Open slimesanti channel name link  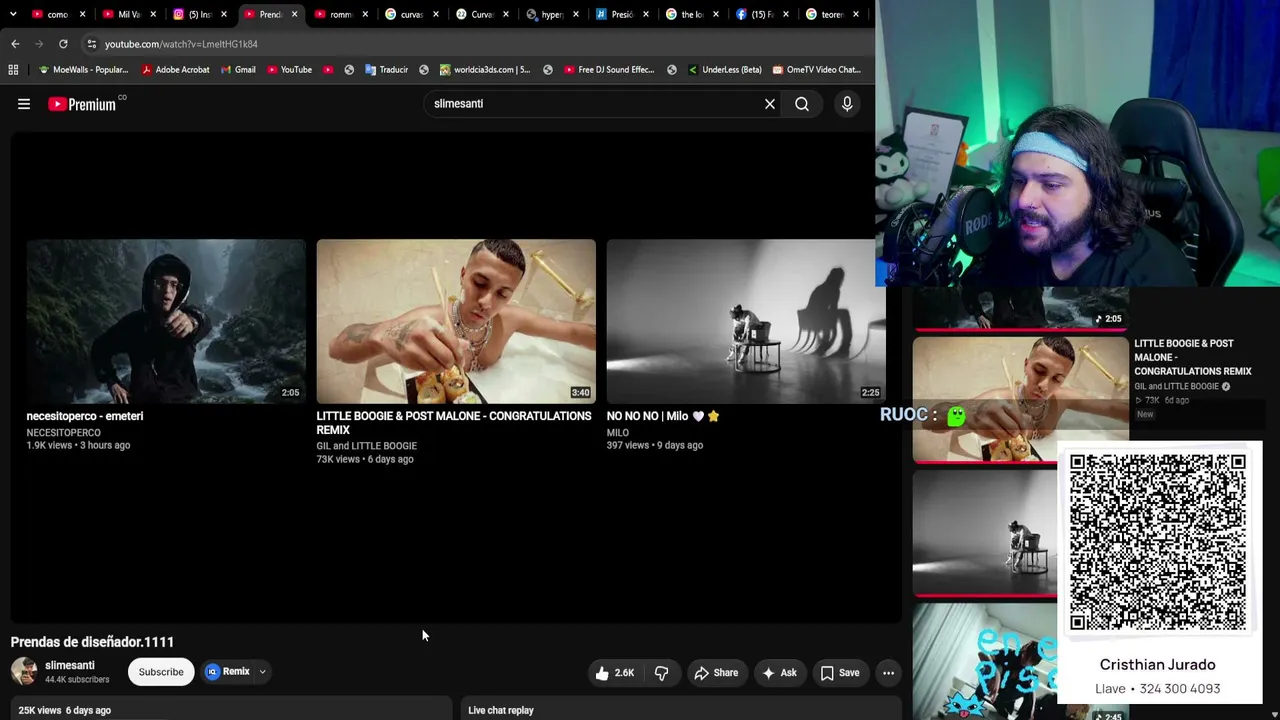(70, 665)
